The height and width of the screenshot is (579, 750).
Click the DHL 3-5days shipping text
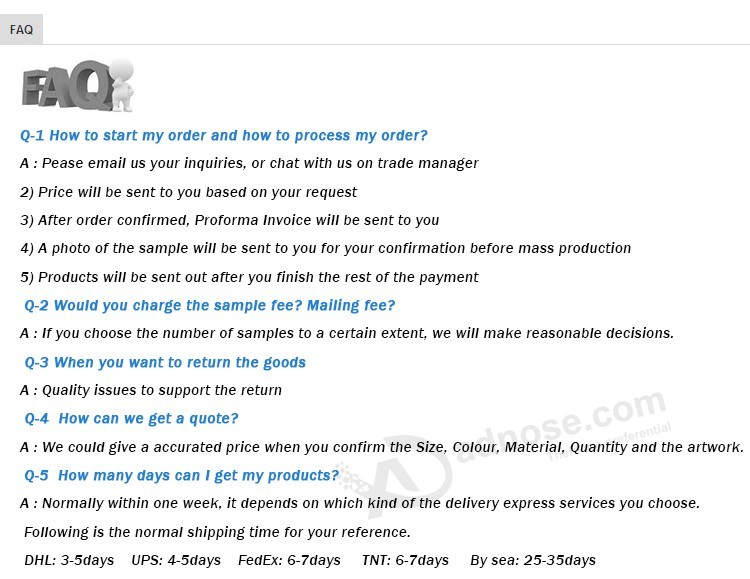[69, 560]
